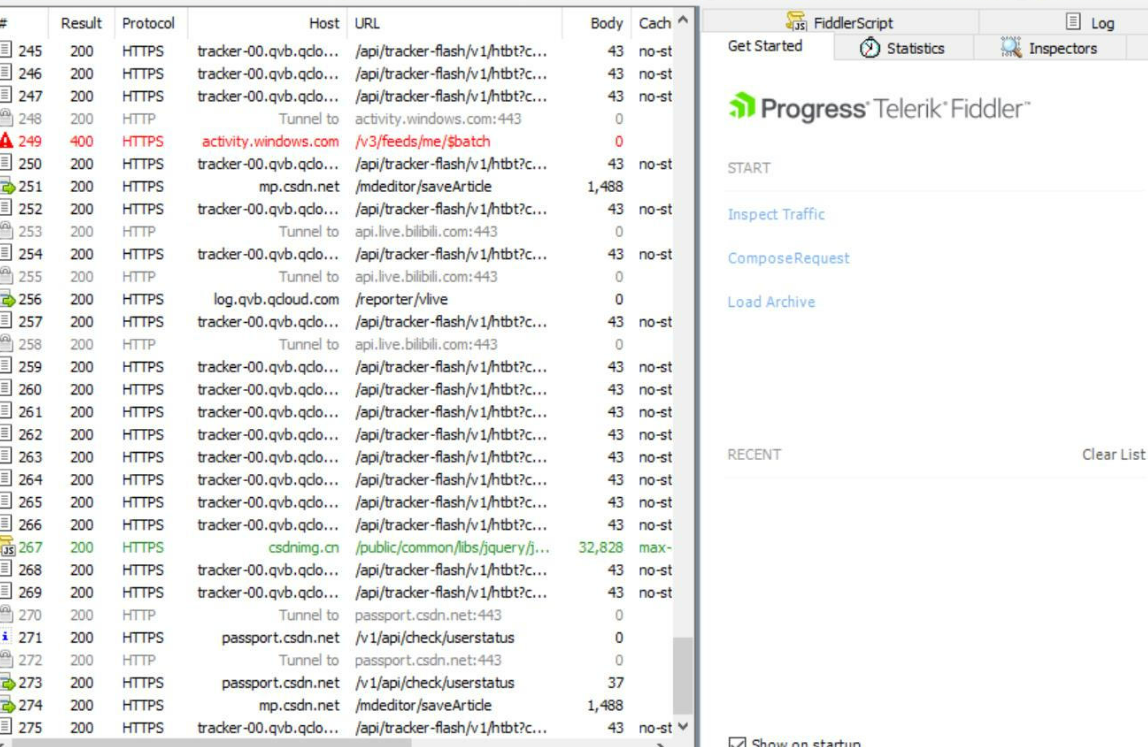This screenshot has width=1148, height=747.
Task: Click the Inspect Traffic link
Action: [x=776, y=215]
